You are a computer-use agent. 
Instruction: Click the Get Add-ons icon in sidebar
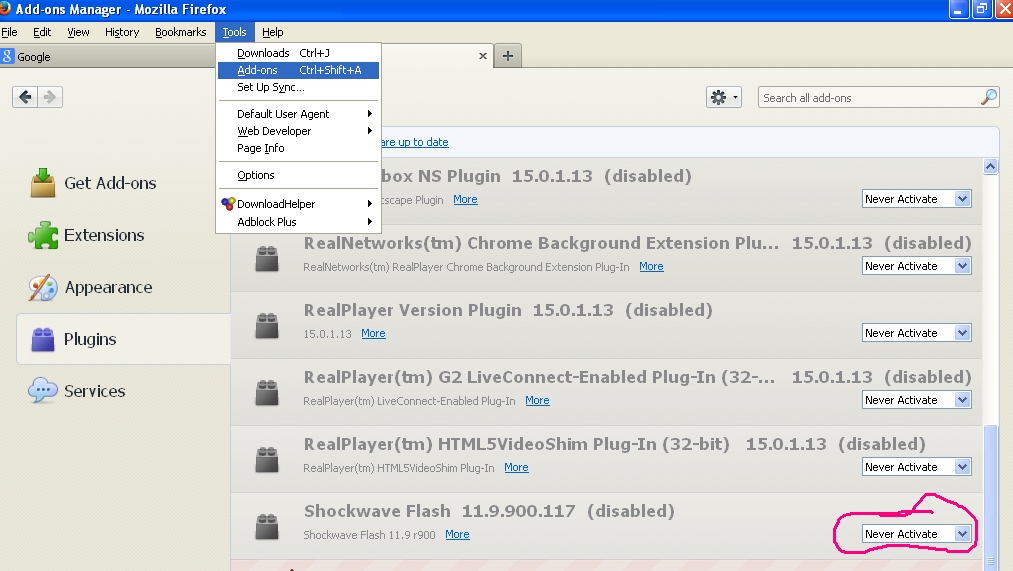[x=43, y=183]
